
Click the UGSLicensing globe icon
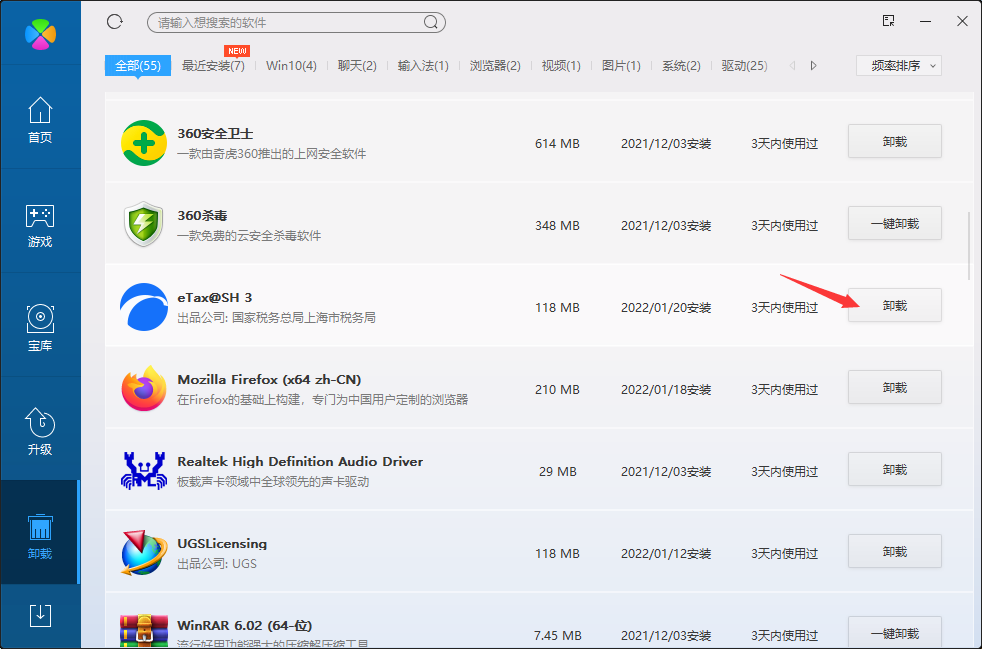click(x=144, y=553)
